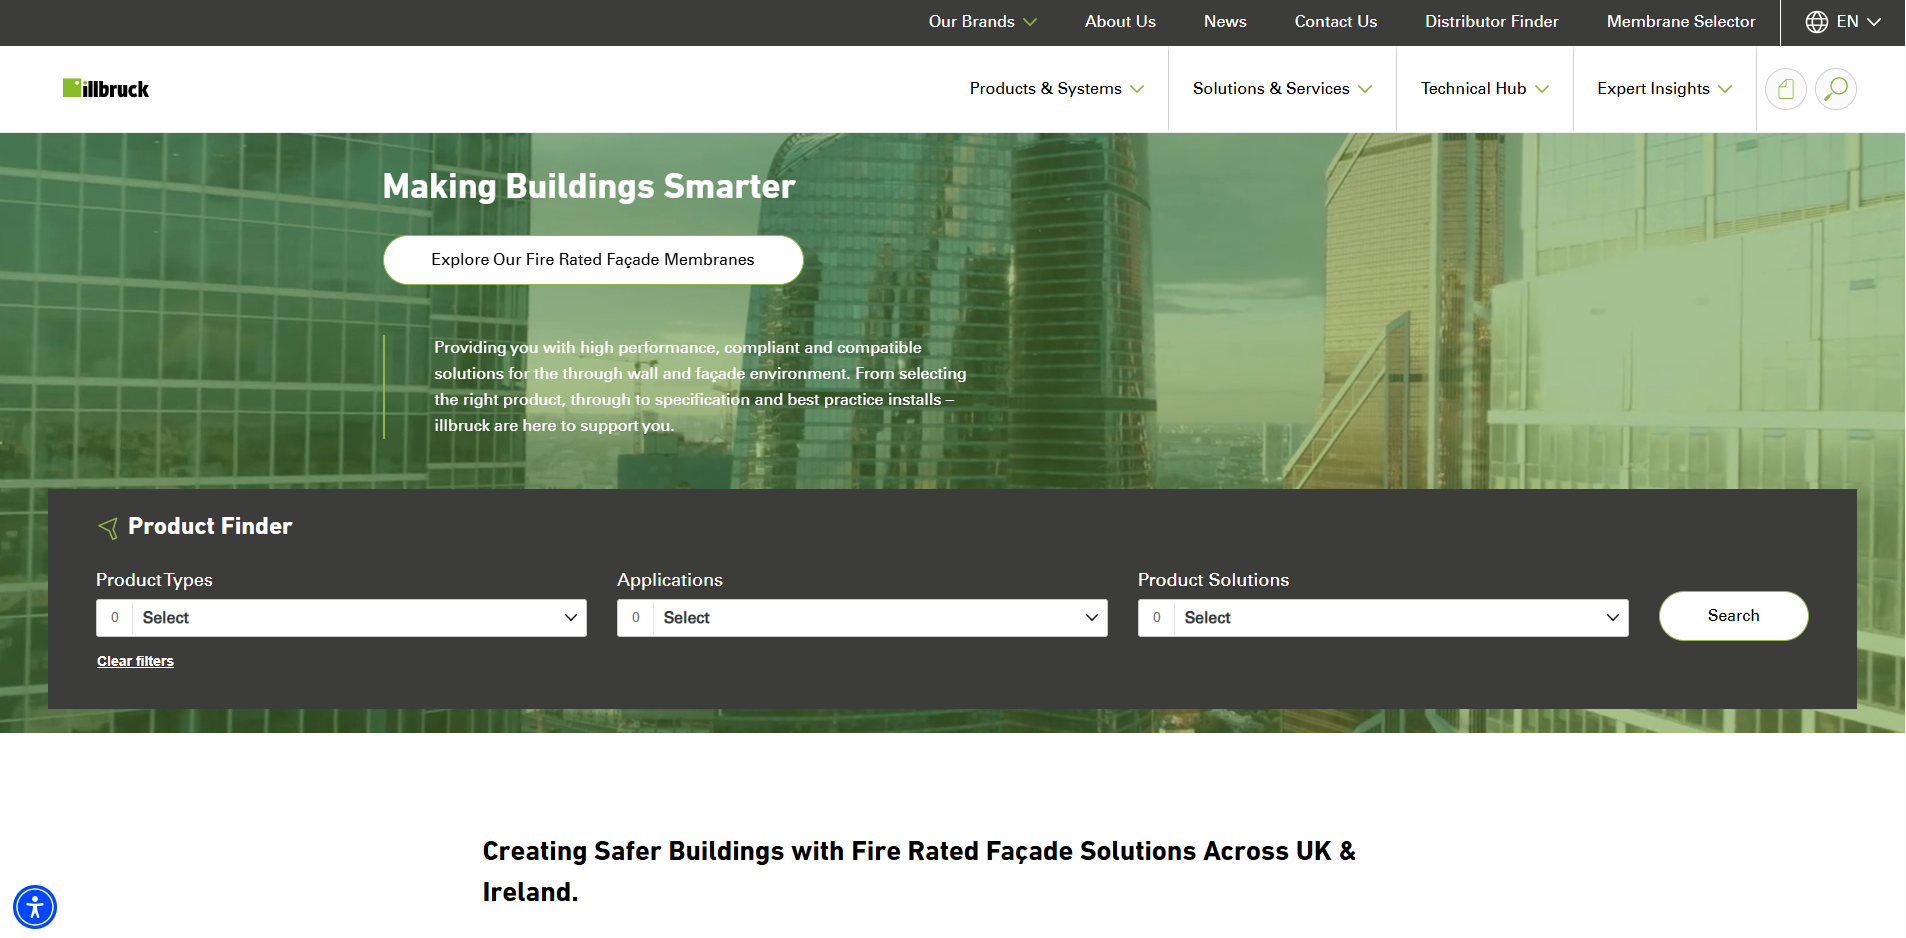Open the accessibility widget icon

click(x=35, y=907)
